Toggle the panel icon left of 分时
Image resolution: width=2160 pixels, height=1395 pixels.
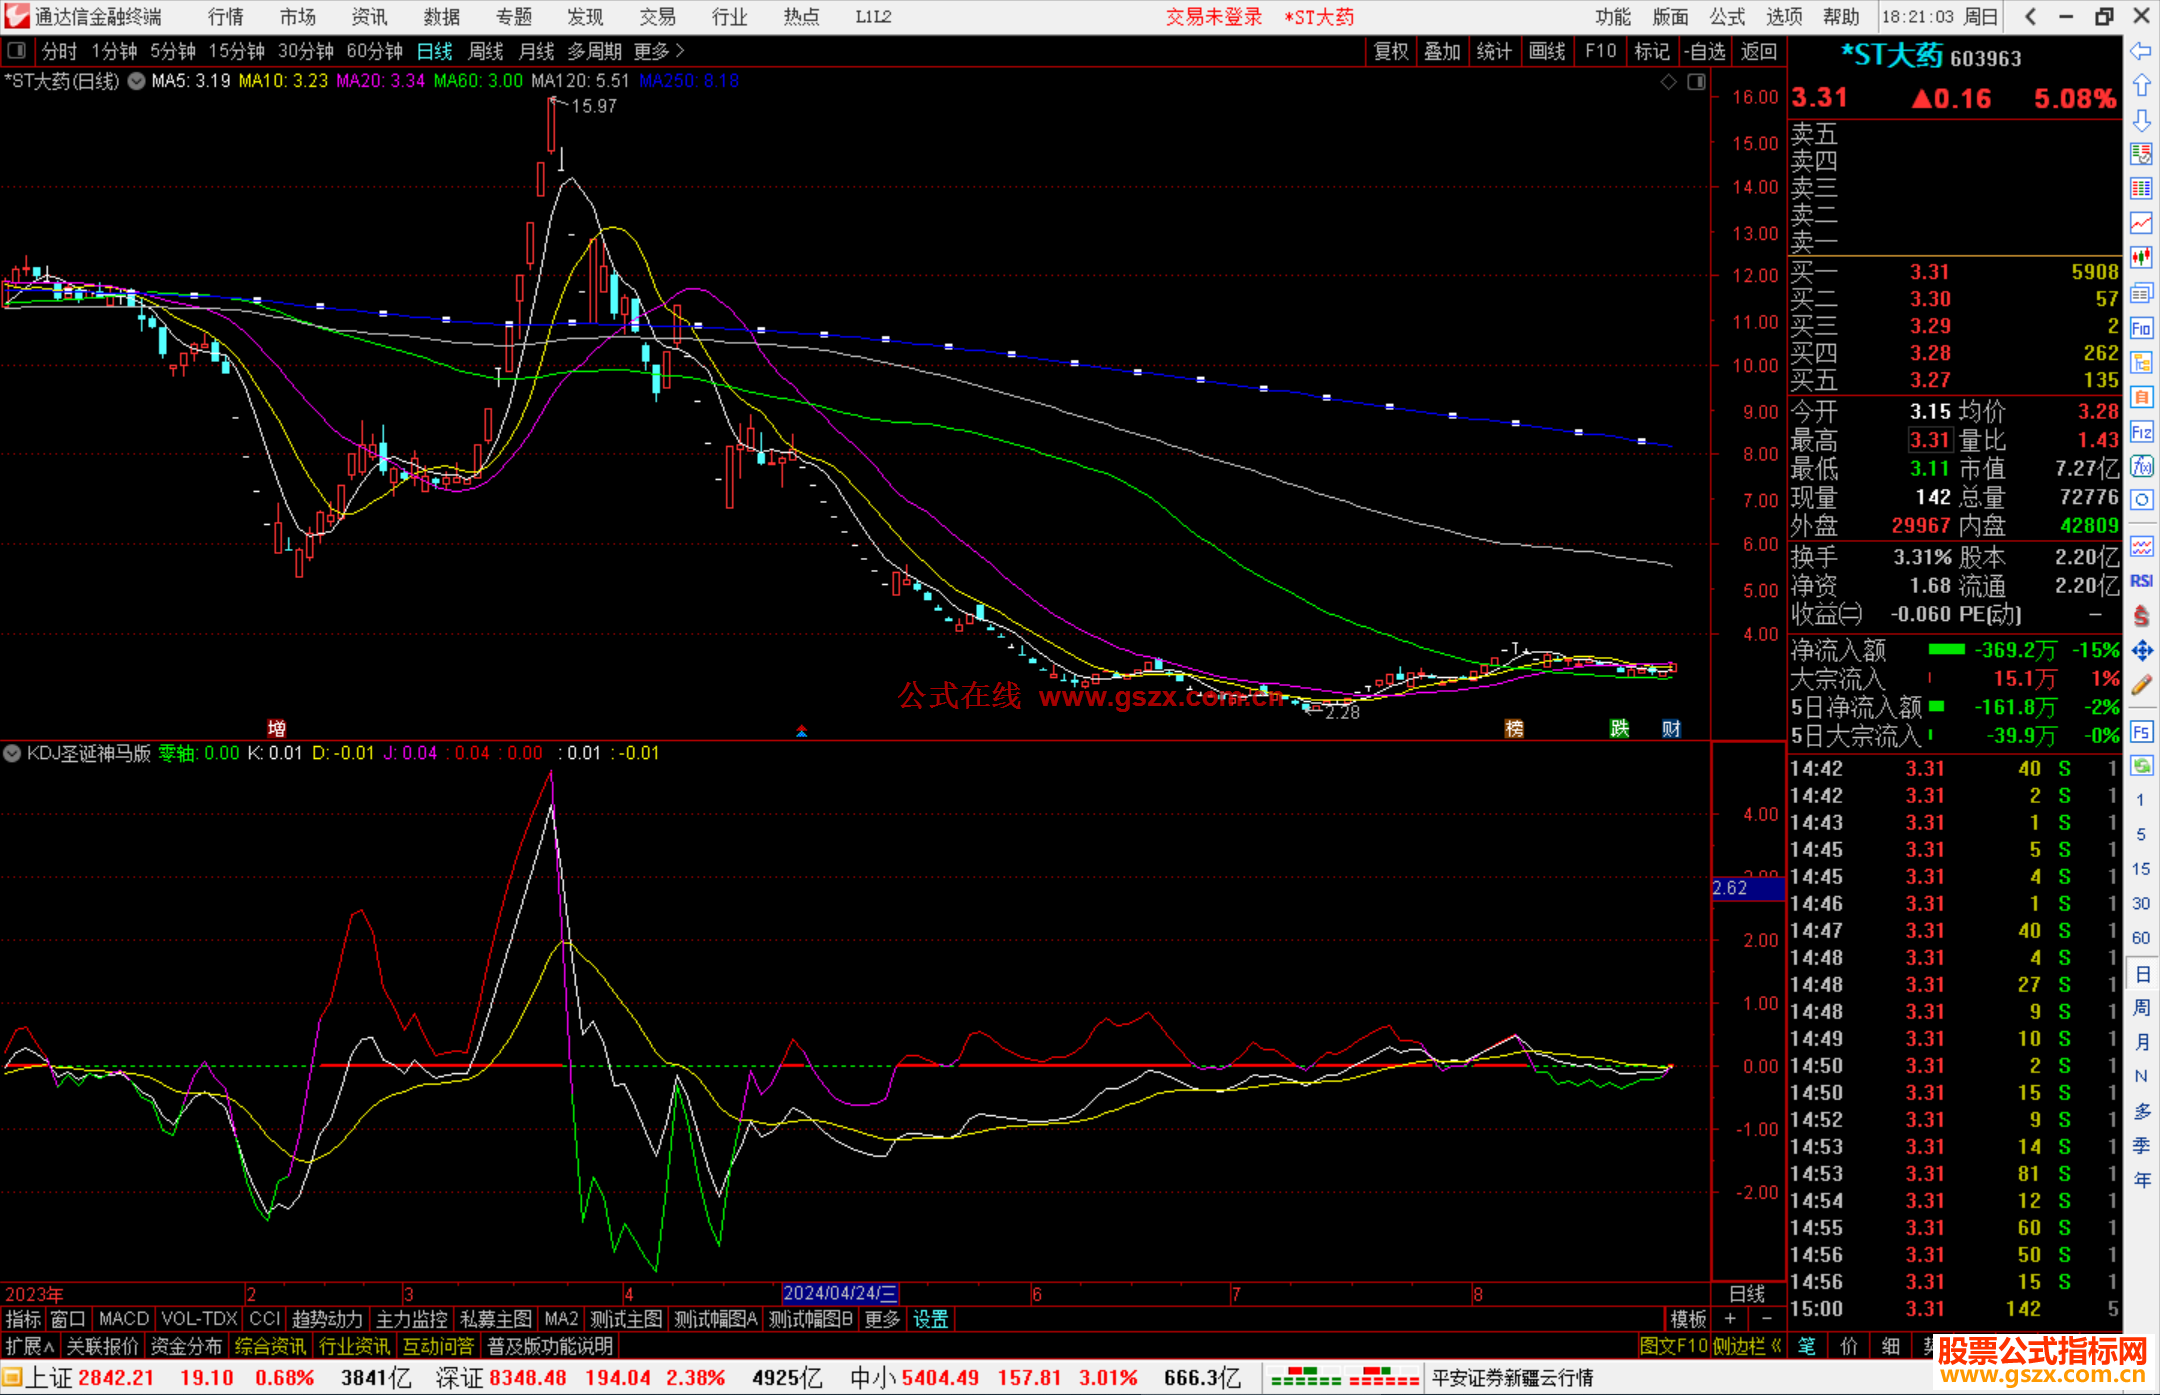[17, 51]
